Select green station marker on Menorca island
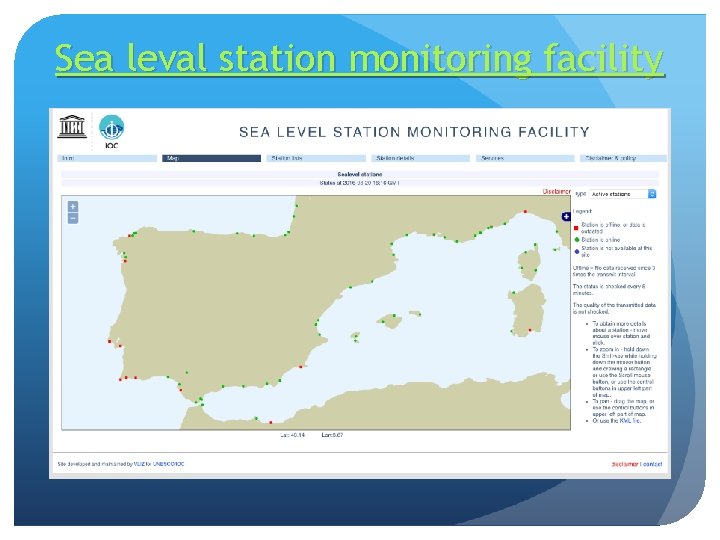Viewport: 720px width, 540px height. click(419, 315)
